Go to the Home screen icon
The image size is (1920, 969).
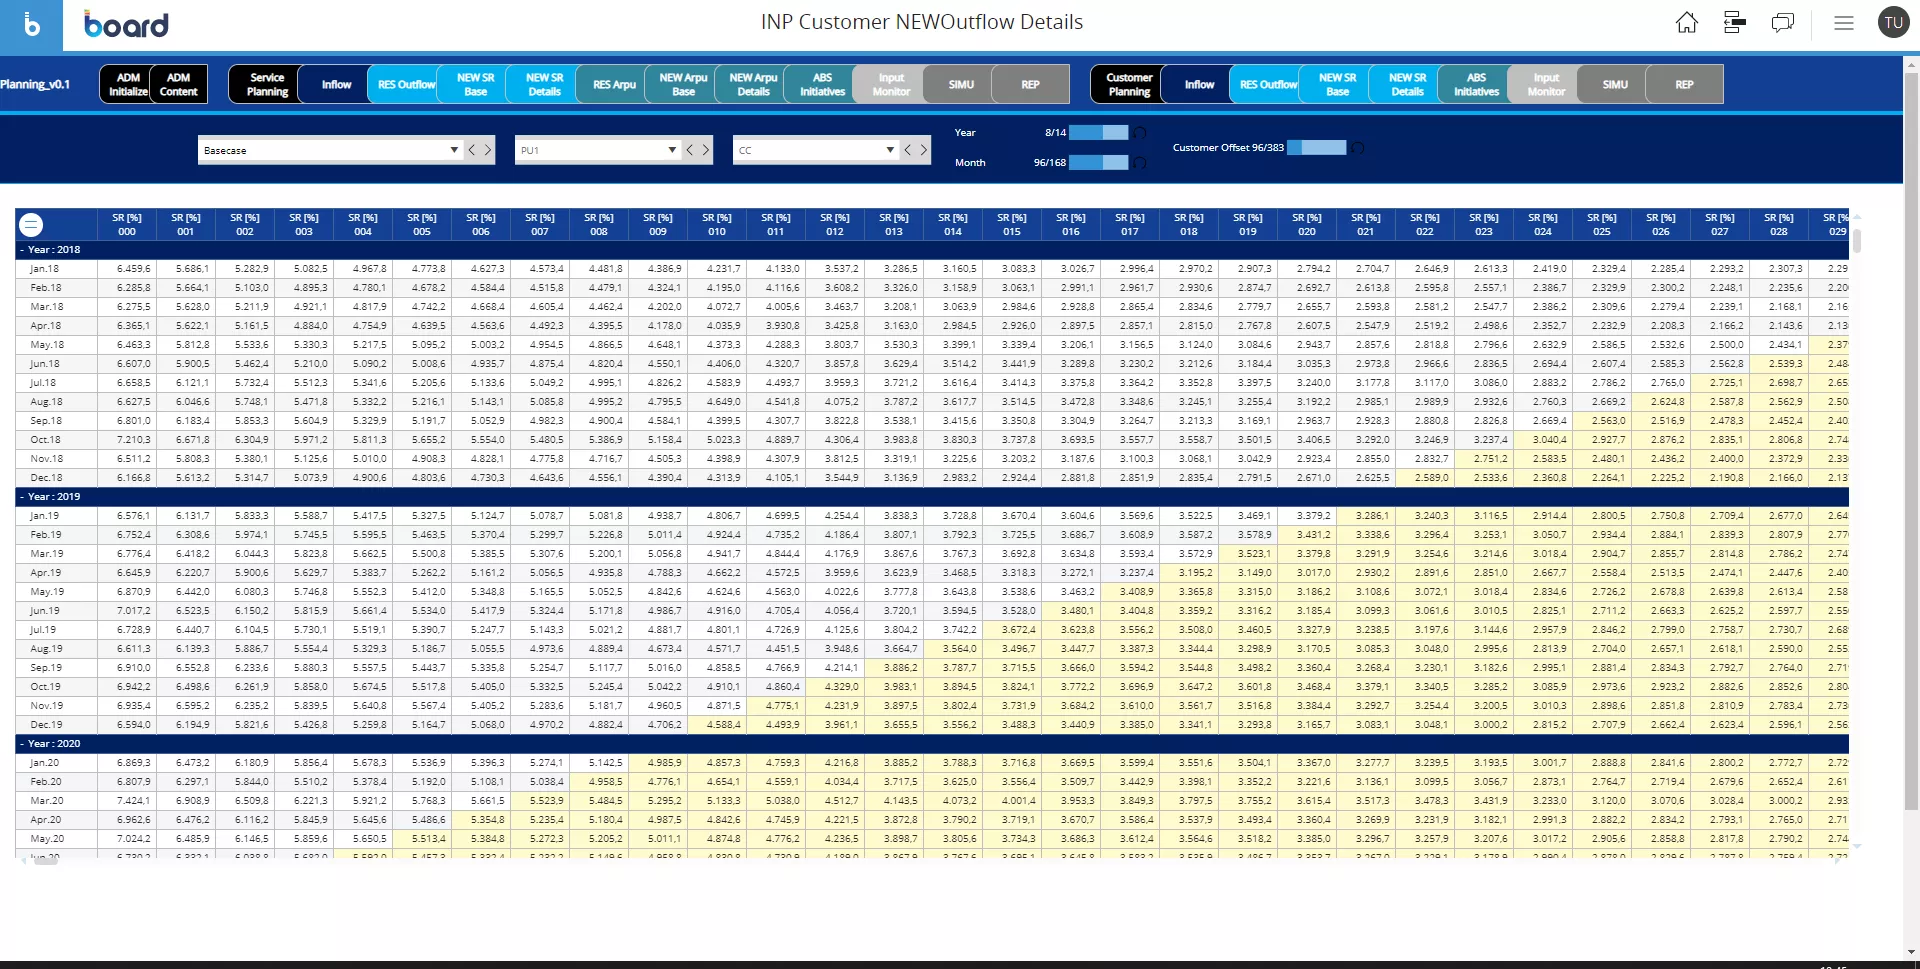tap(1686, 23)
